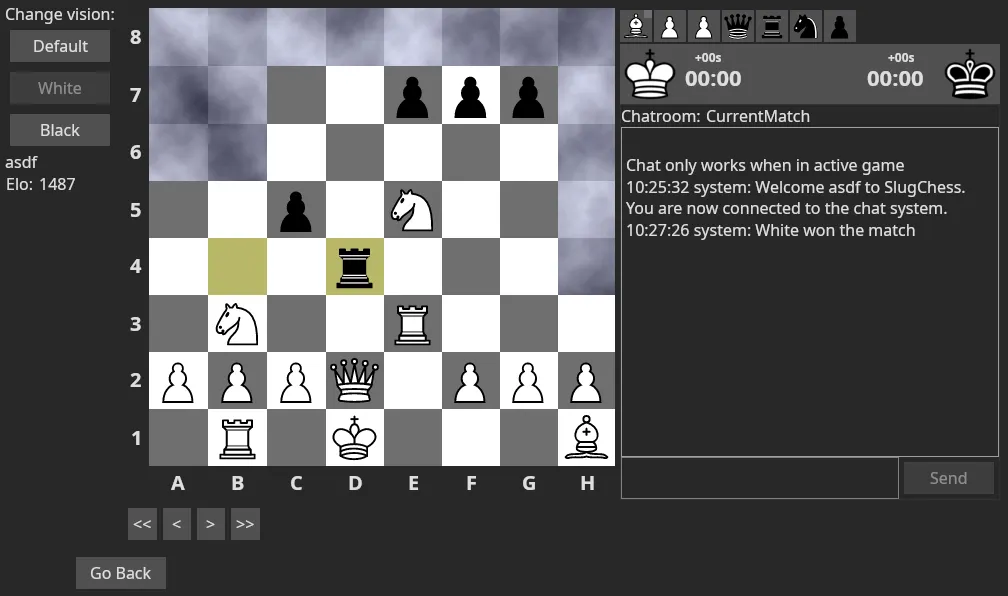Click the 'Chatroom: CurrentMatch' label
The image size is (1008, 596).
point(716,116)
